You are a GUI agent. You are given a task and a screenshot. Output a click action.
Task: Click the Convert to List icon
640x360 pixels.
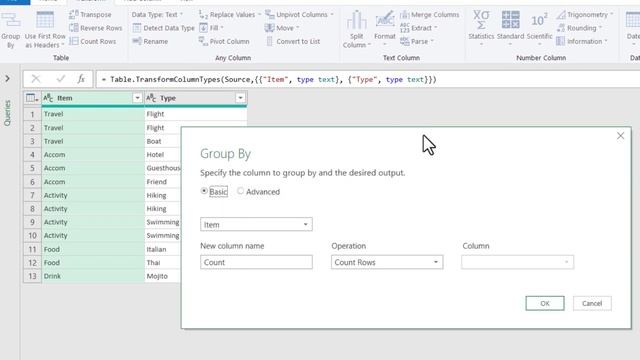point(269,41)
